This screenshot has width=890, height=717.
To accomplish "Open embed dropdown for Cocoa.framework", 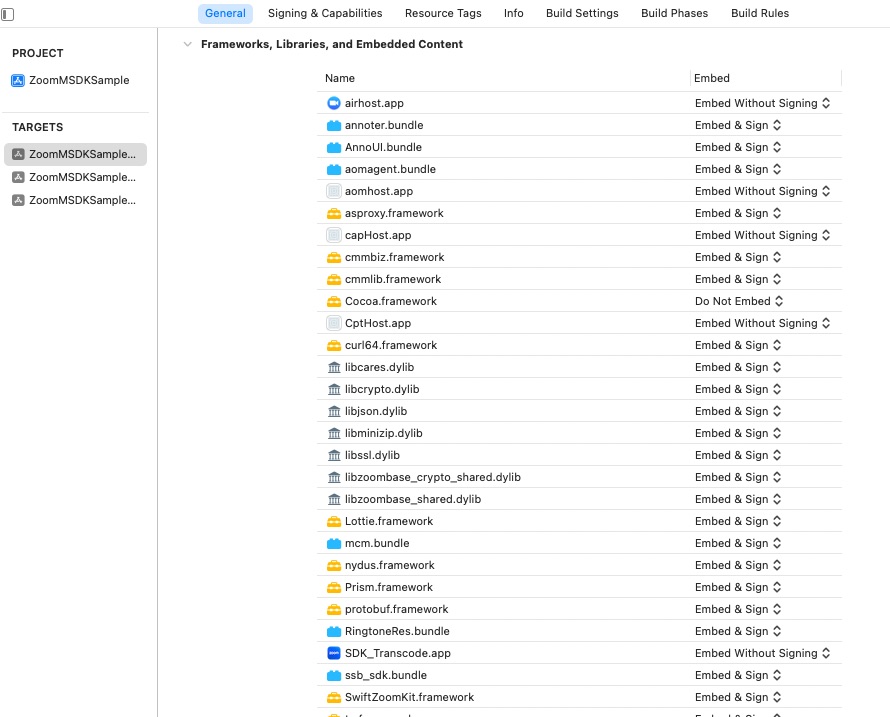I will point(739,301).
